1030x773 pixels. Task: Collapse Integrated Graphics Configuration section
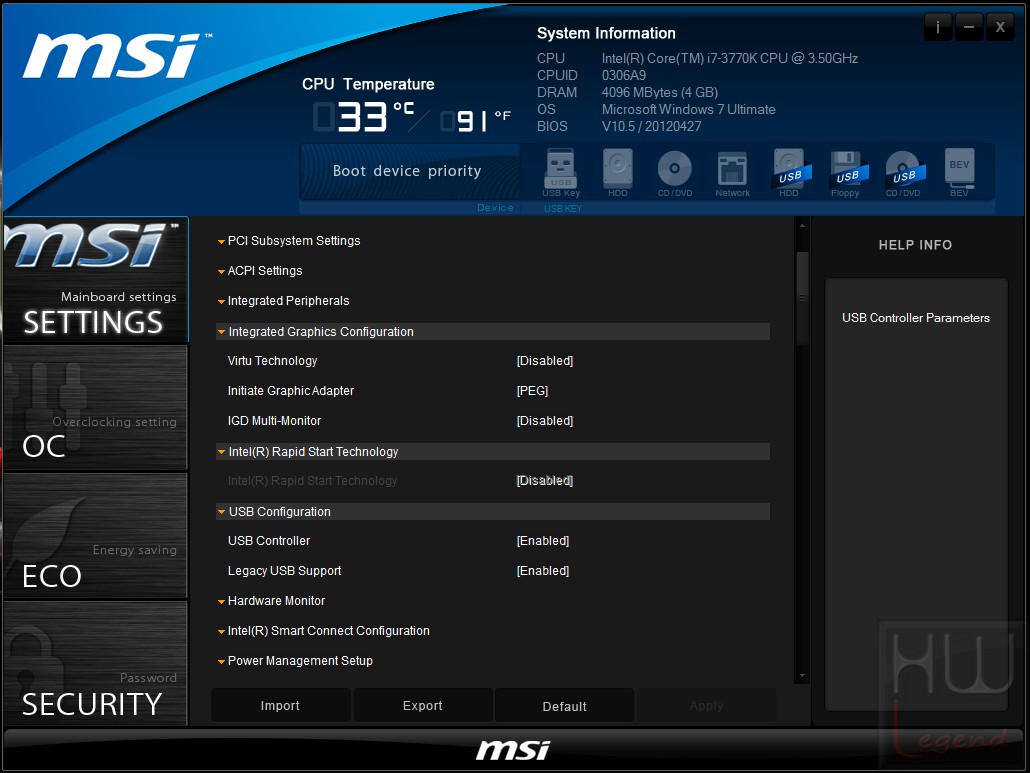[493, 332]
